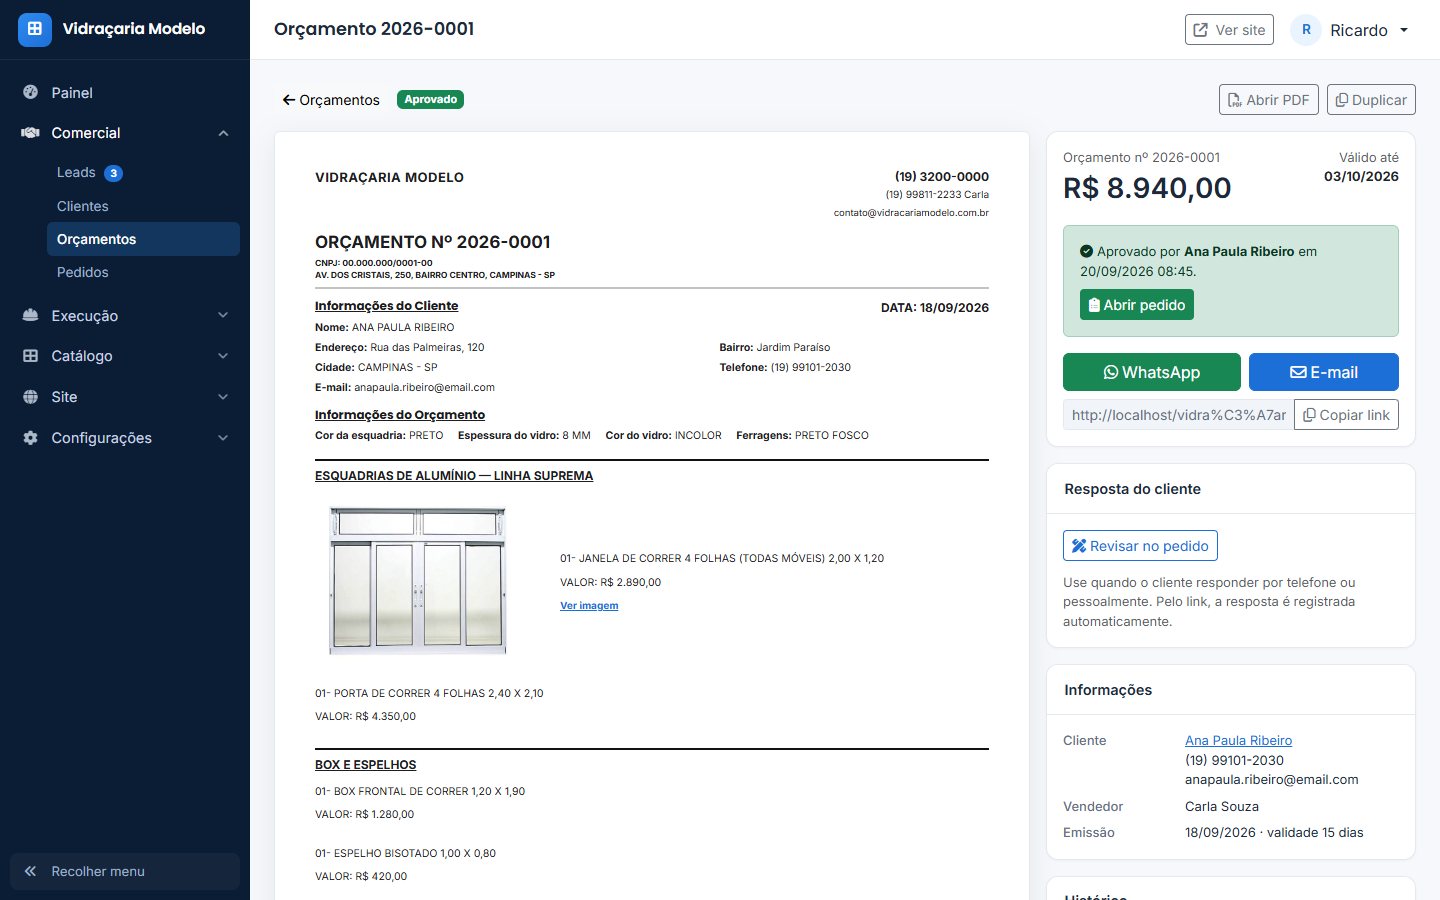Click the vendor name Carla Souza
The width and height of the screenshot is (1440, 900).
[1222, 807]
